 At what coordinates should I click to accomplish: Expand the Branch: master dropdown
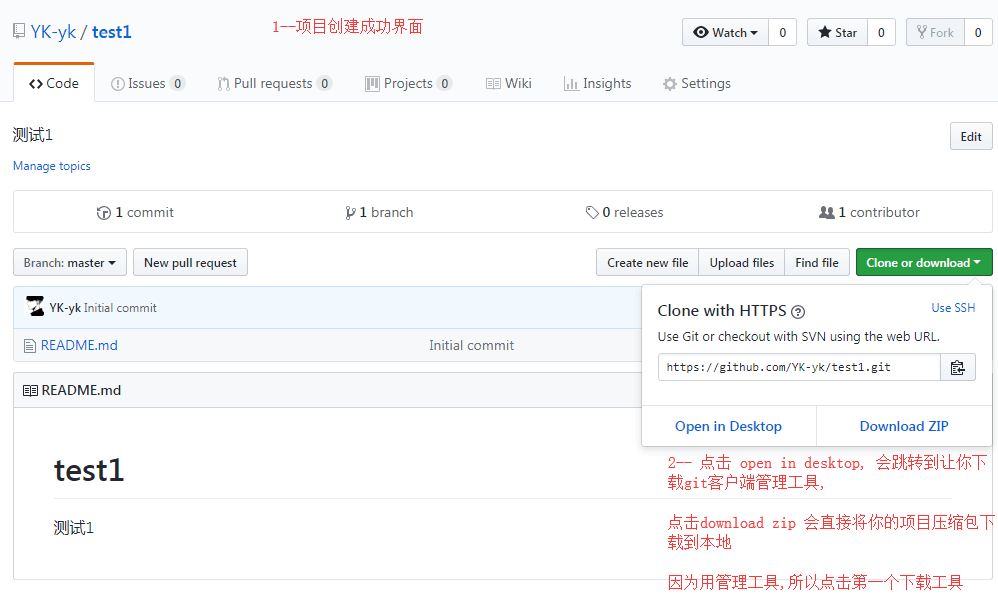coord(70,262)
